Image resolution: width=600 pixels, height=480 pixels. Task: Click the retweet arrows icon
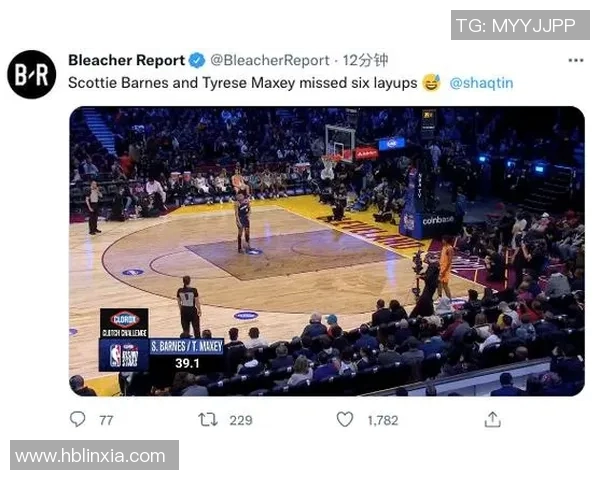pos(208,420)
